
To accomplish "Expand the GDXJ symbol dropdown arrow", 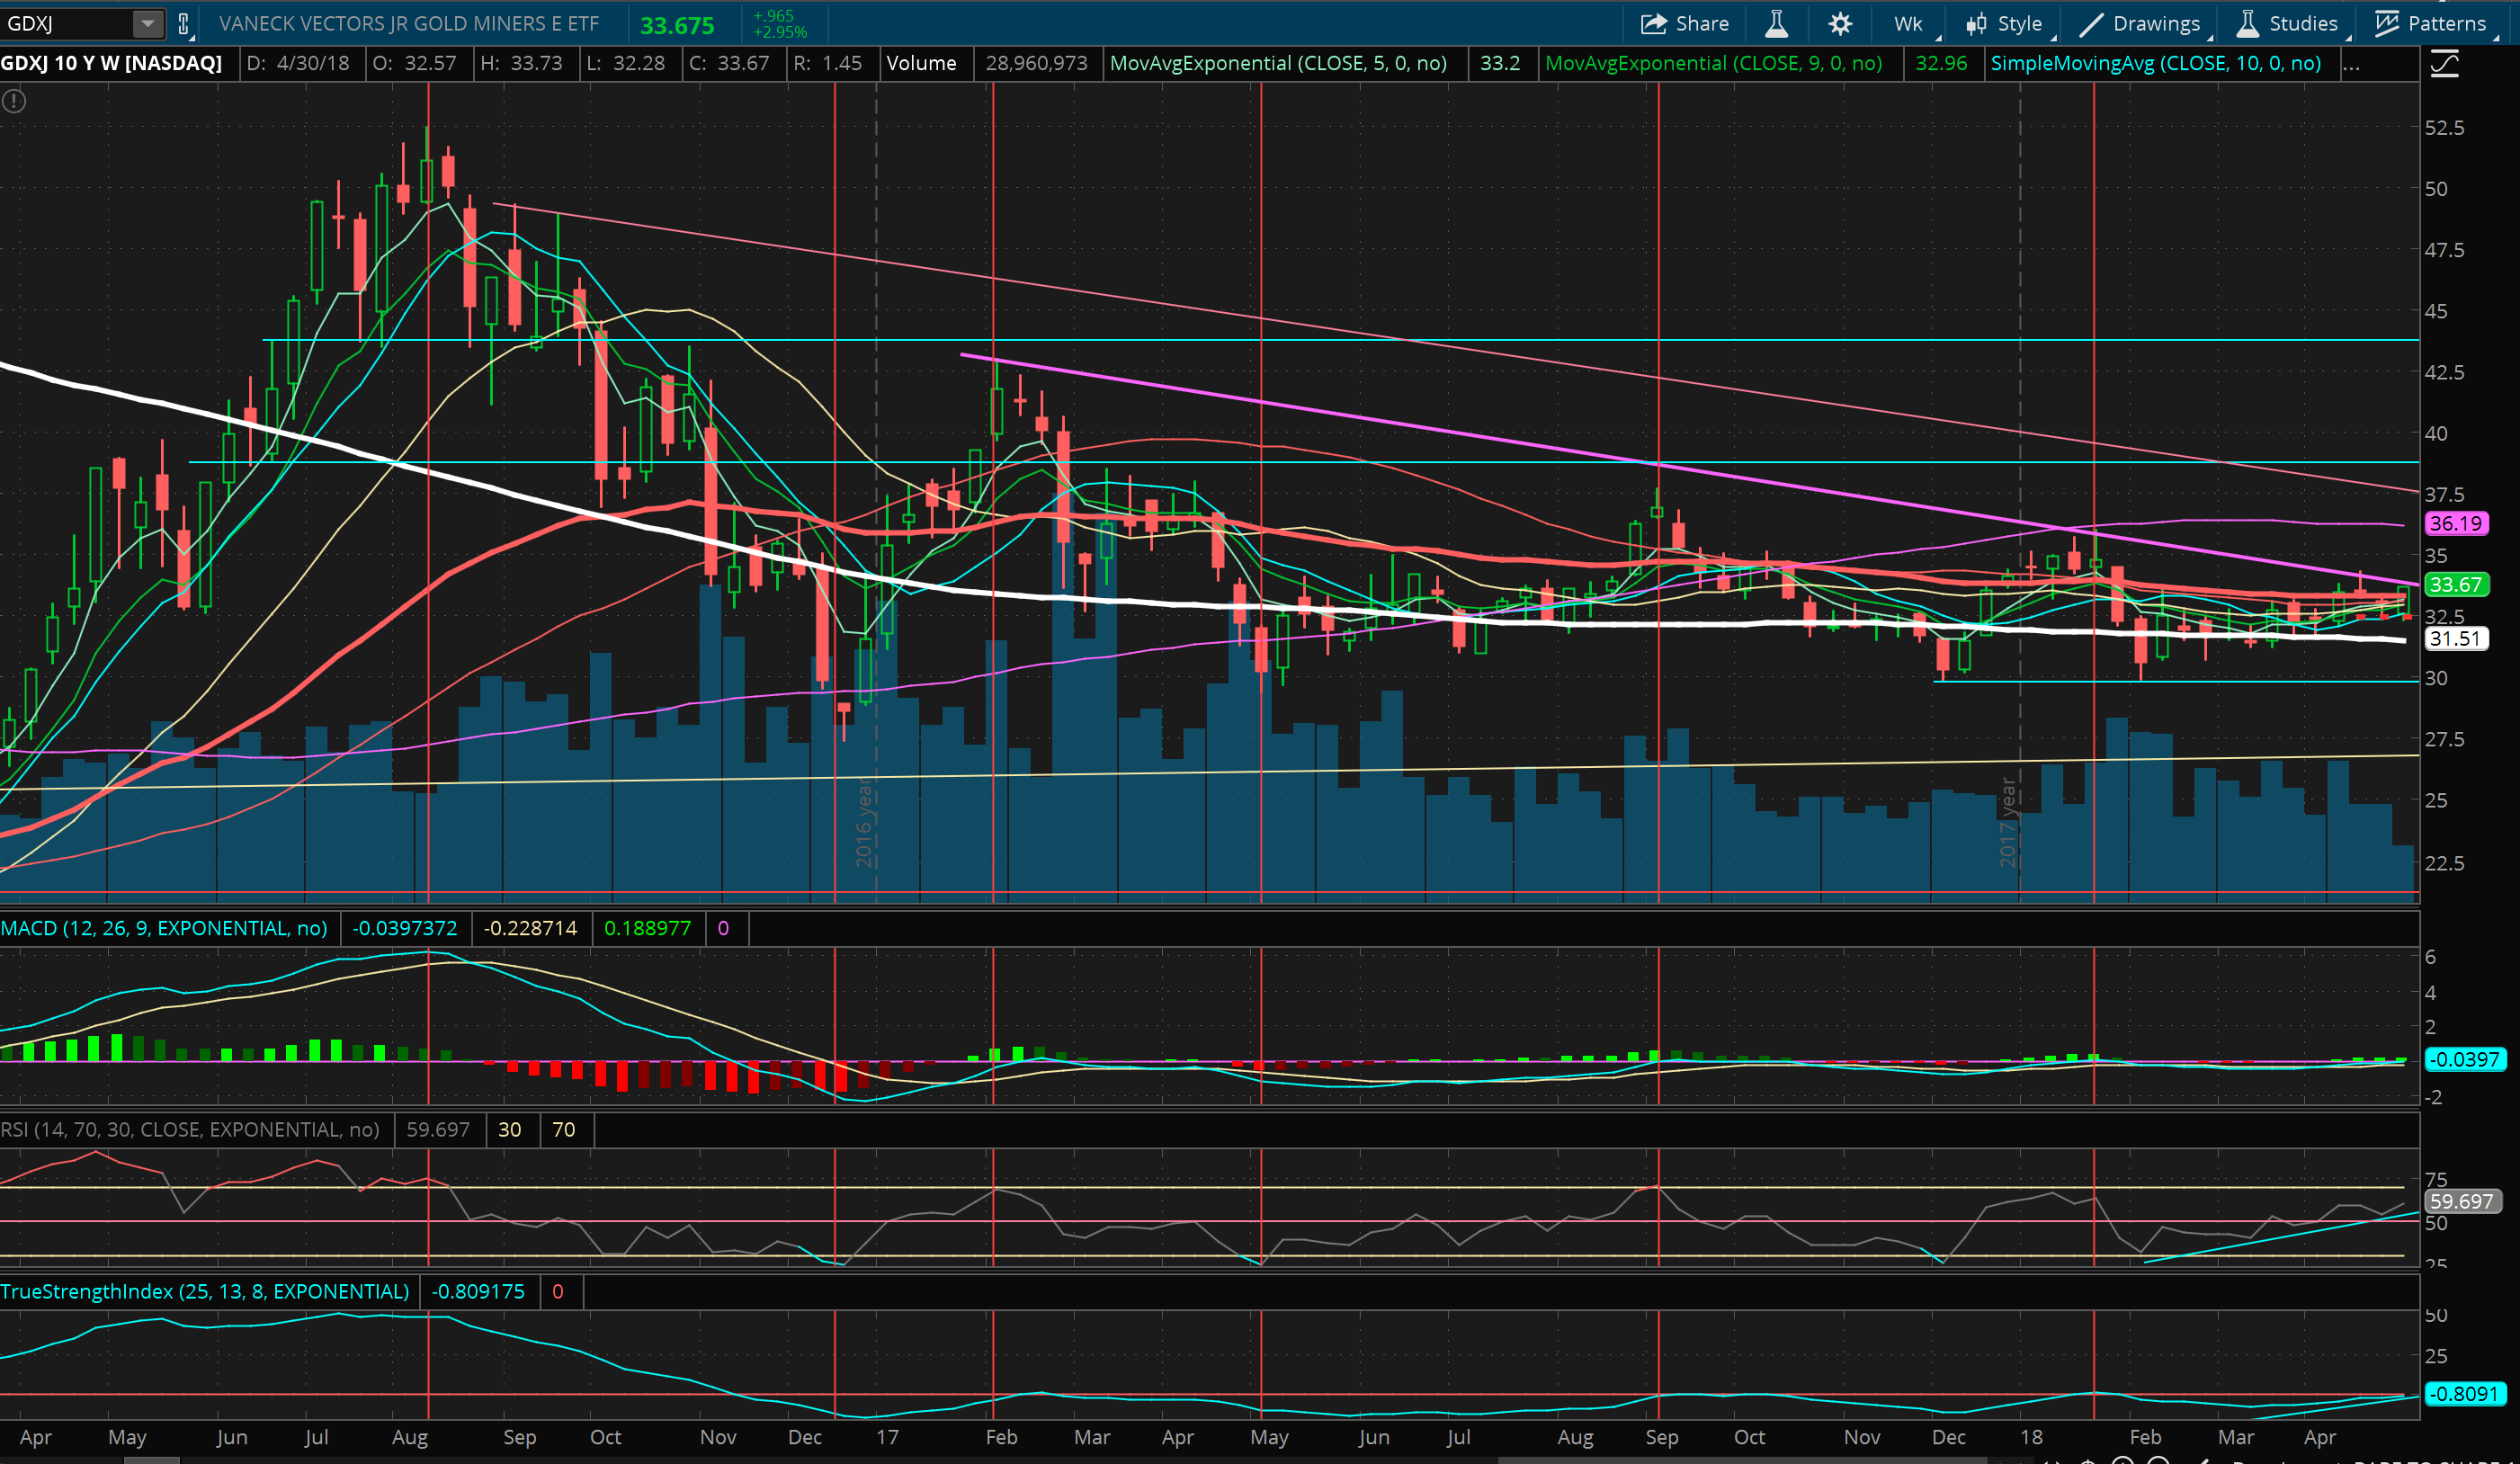I will click(x=147, y=23).
